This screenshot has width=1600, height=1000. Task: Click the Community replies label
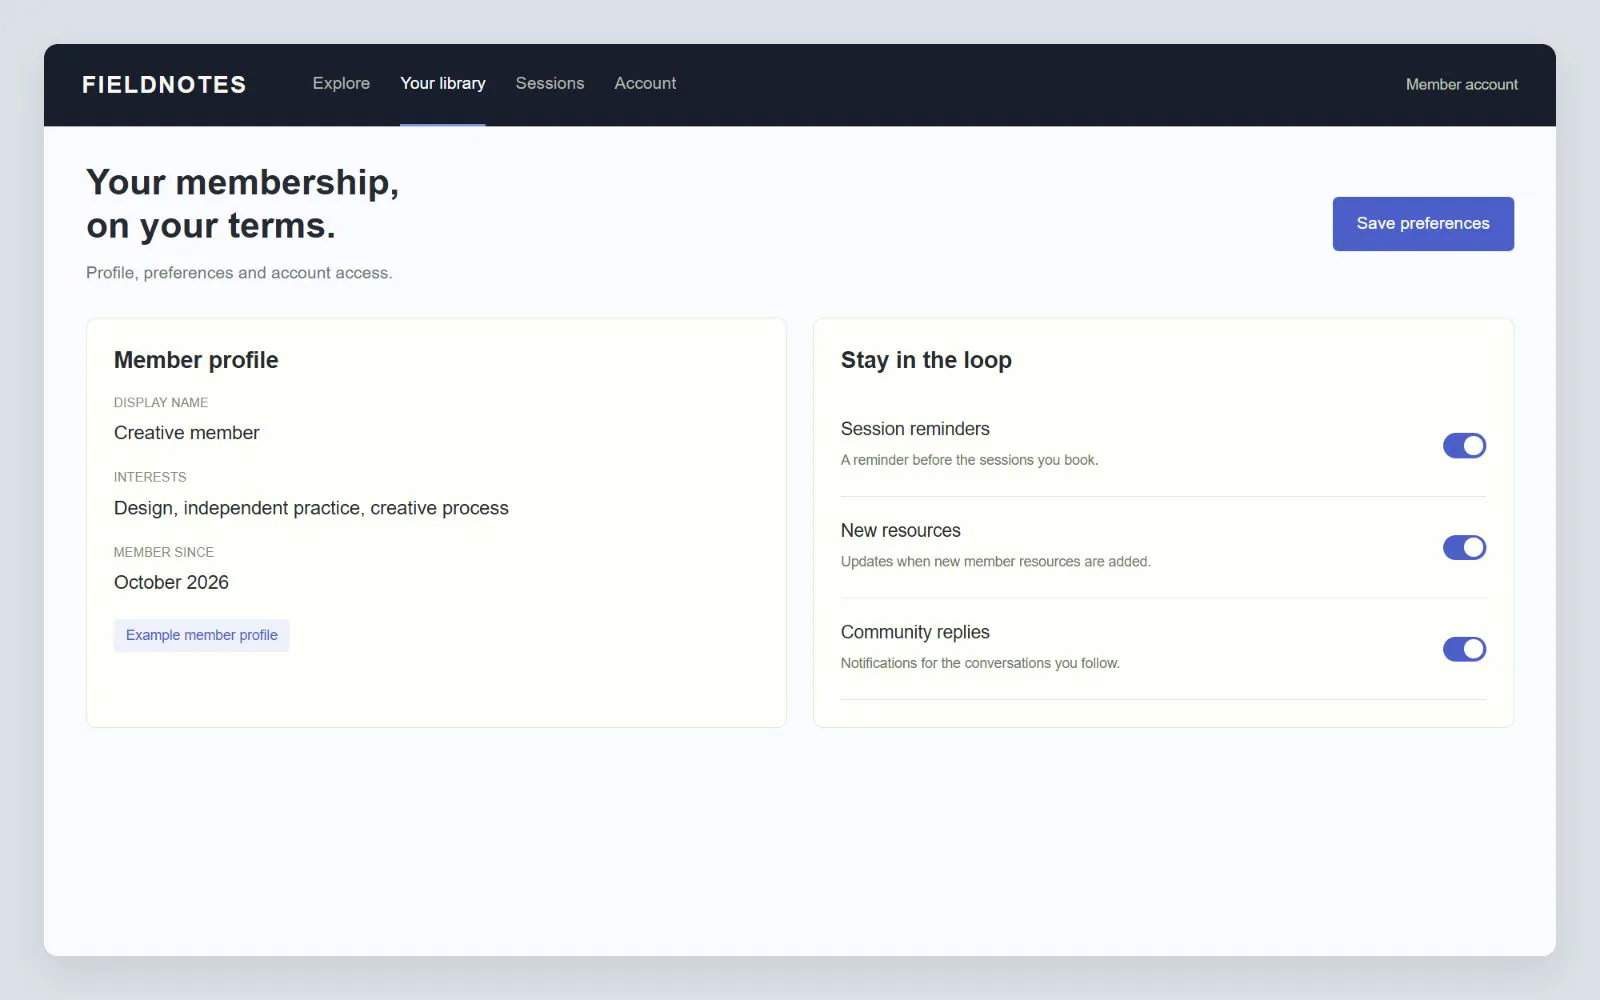pos(915,633)
